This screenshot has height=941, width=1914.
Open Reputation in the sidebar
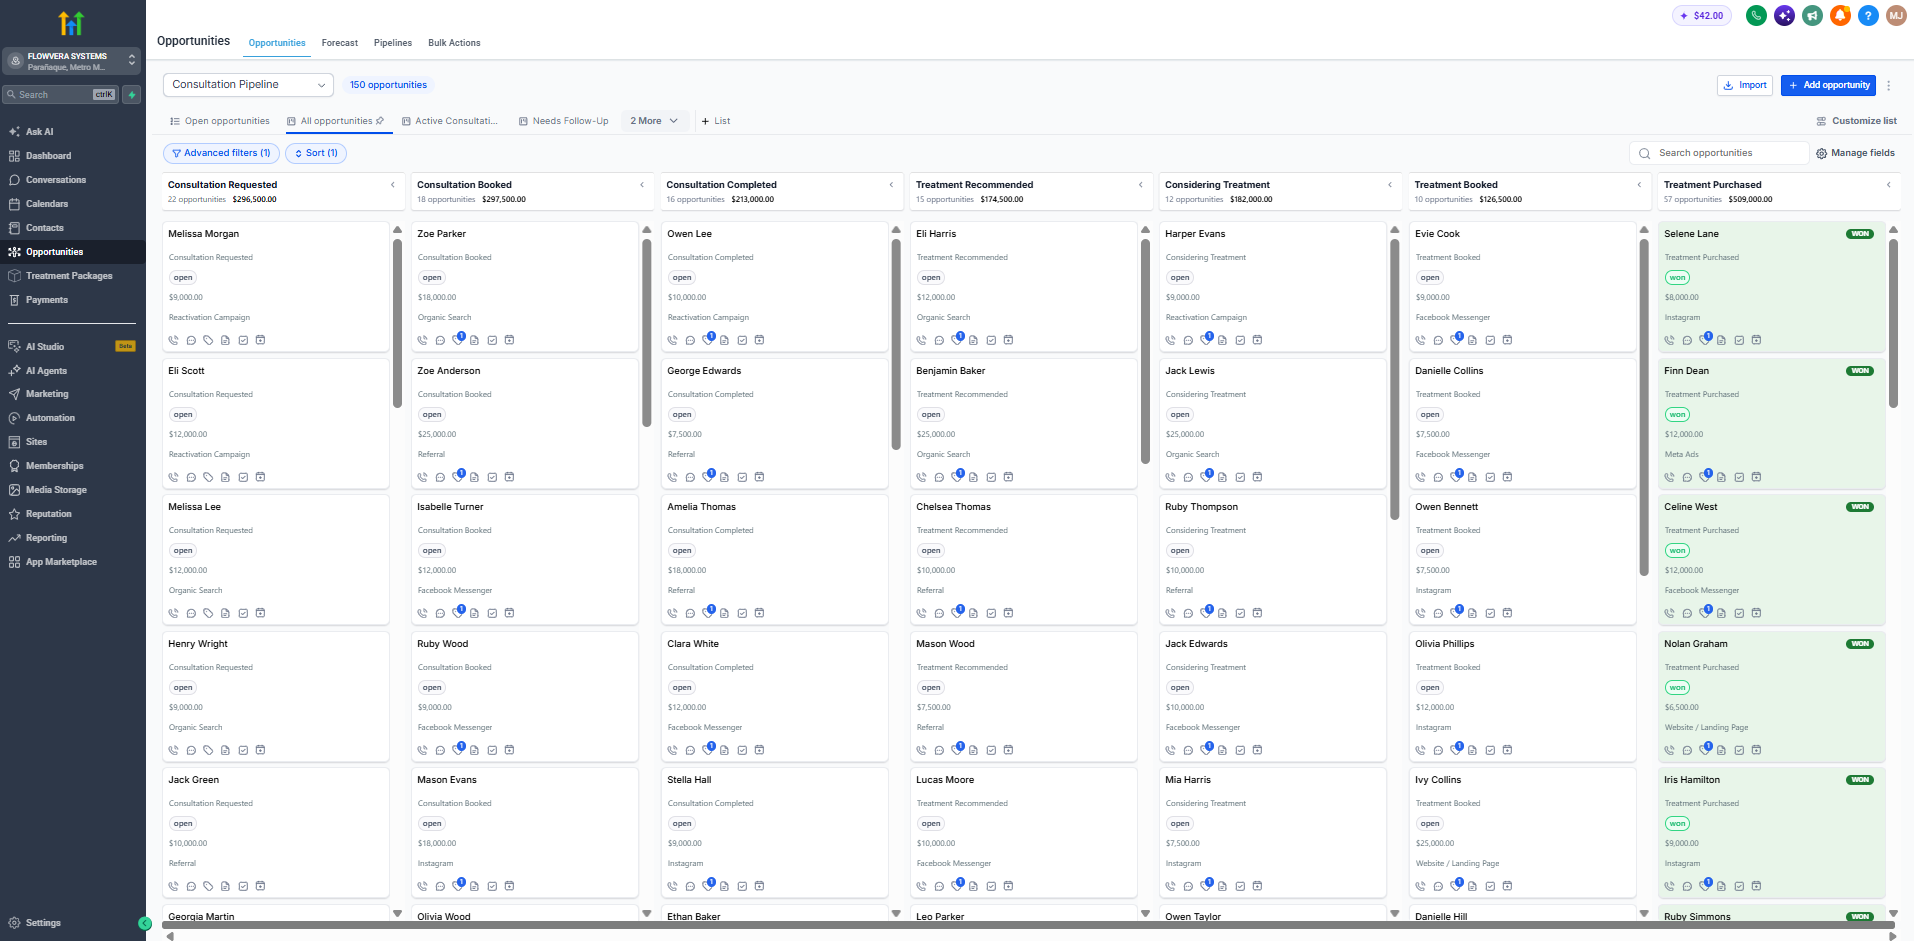[x=48, y=514]
